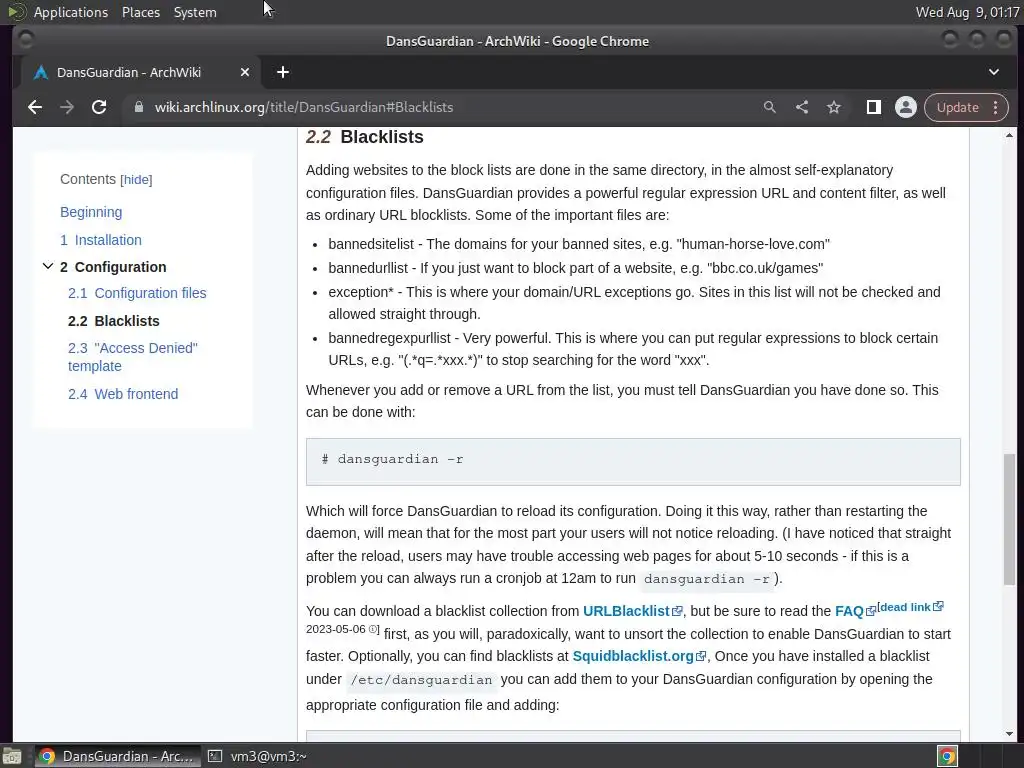Screen dimensions: 1024x768
Task: Reload the DansGuardian wiki page
Action: tap(99, 107)
